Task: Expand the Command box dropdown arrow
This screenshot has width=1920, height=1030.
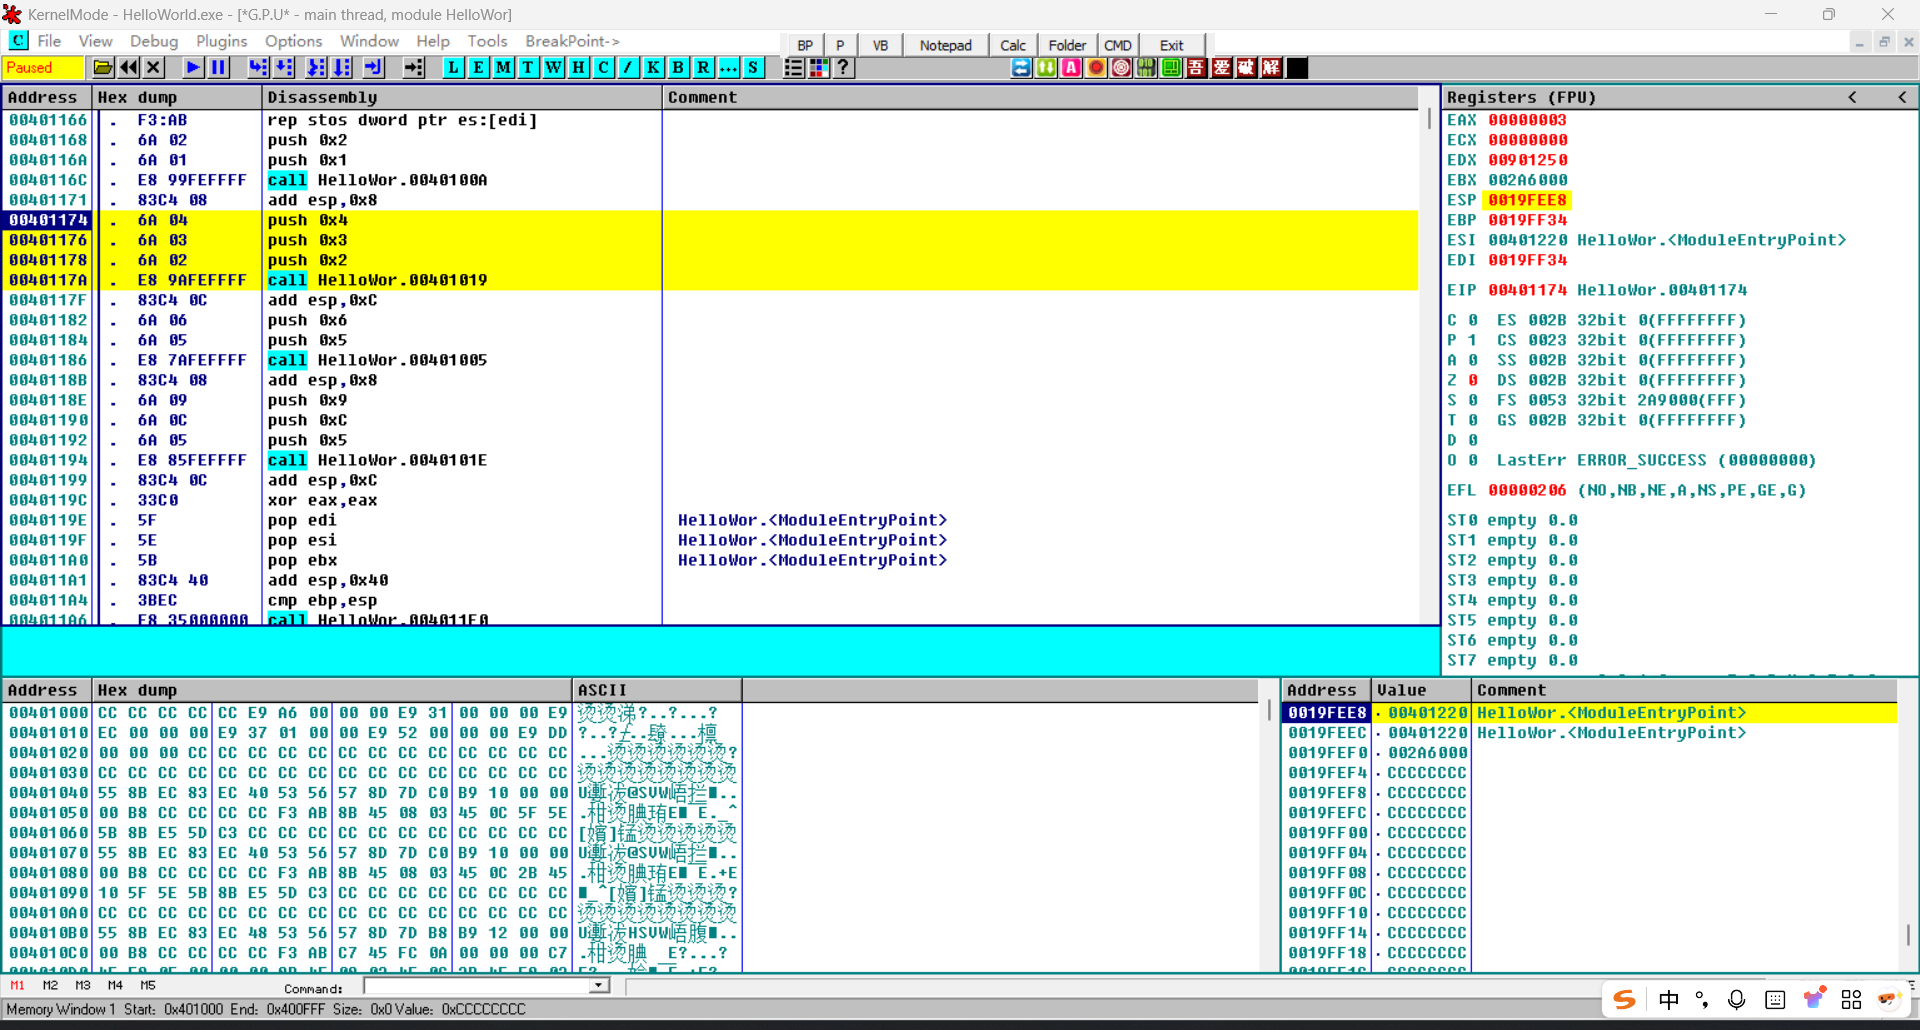Action: pyautogui.click(x=598, y=986)
